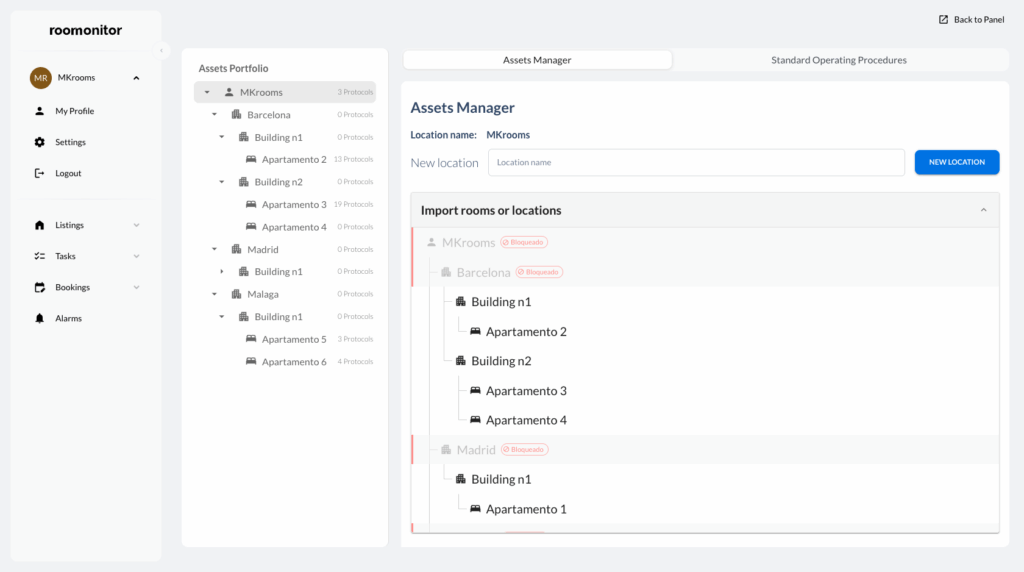Select Building n1 under Madrid in import tree
This screenshot has height=572, width=1024.
(x=501, y=479)
